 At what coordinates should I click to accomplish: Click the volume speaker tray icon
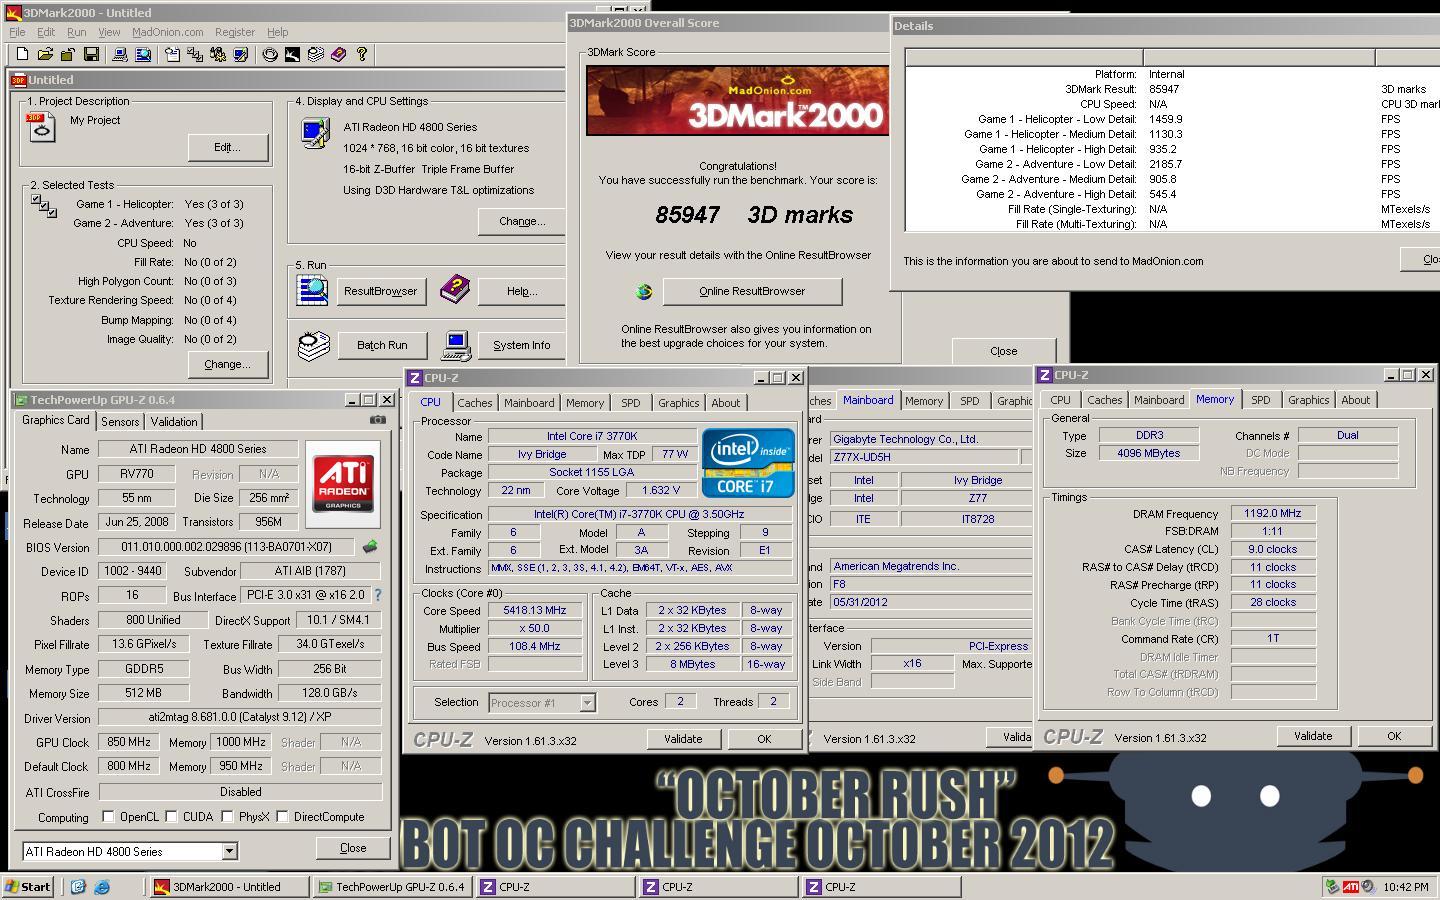1367,886
